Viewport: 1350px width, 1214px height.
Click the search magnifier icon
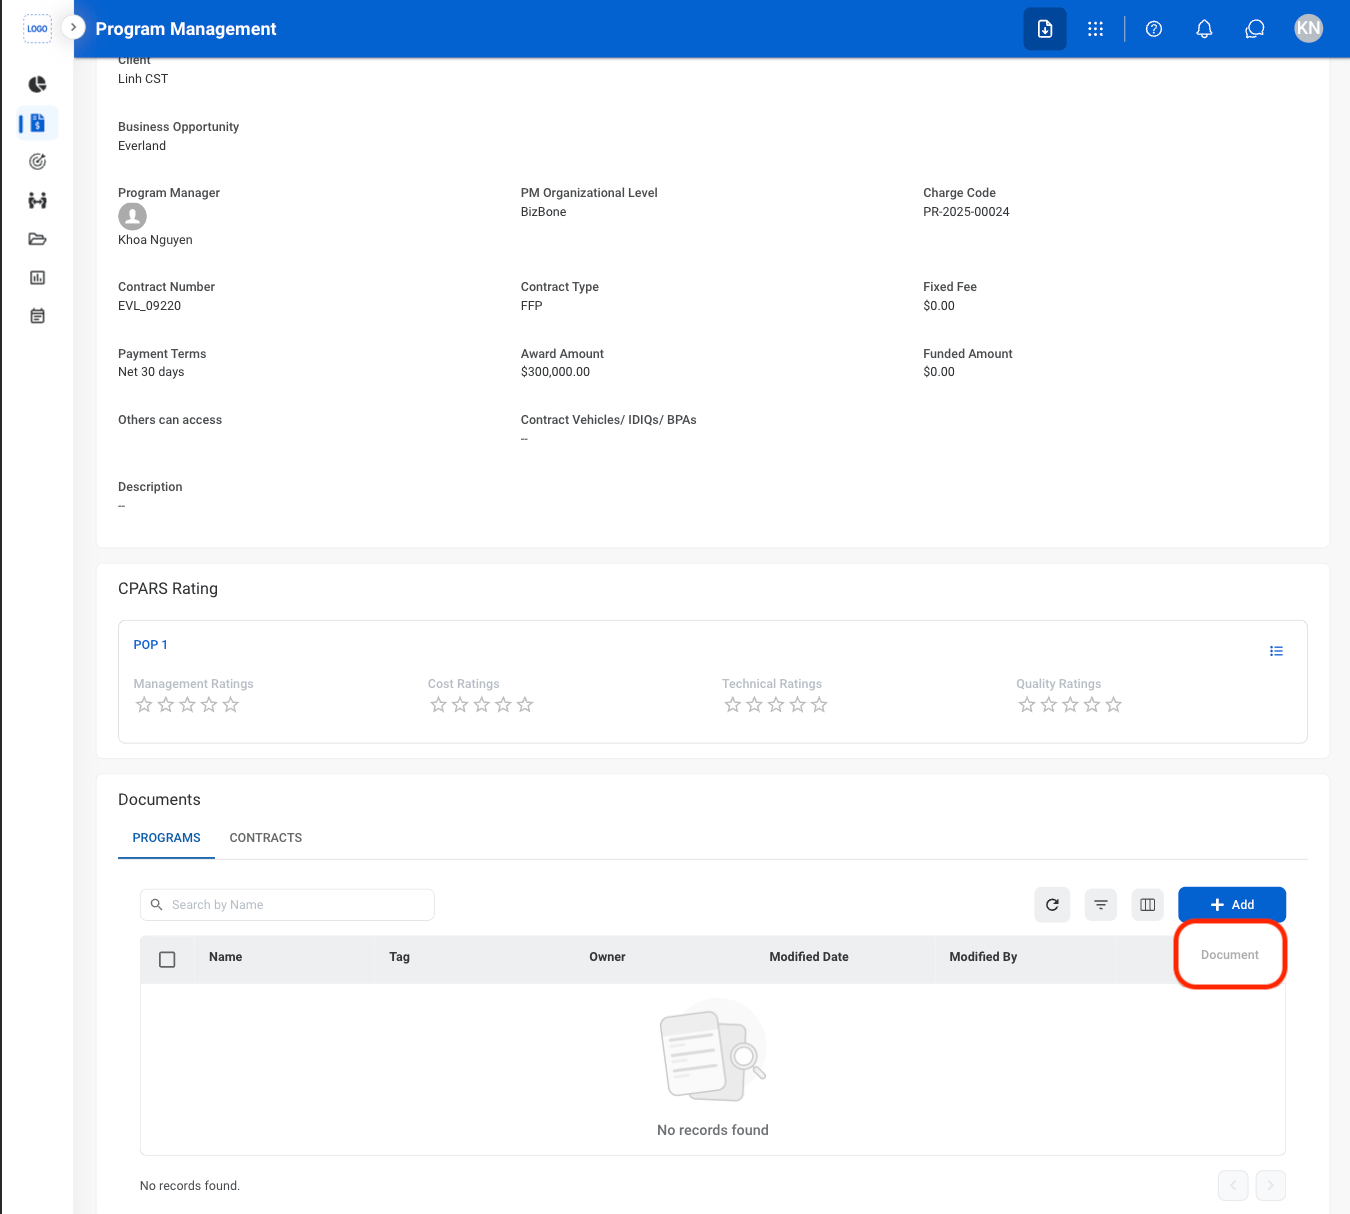pyautogui.click(x=156, y=905)
